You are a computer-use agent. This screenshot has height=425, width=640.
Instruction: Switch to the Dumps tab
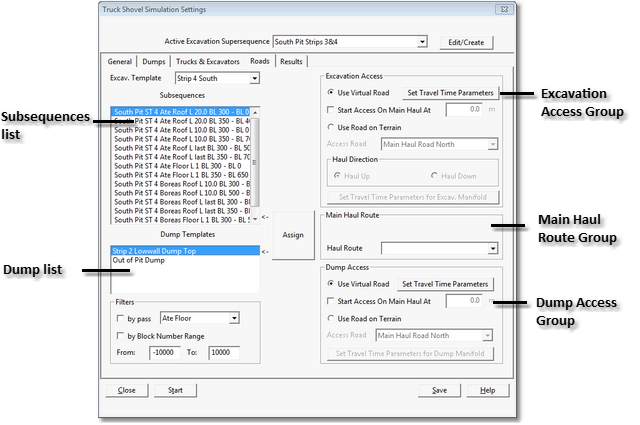click(153, 62)
